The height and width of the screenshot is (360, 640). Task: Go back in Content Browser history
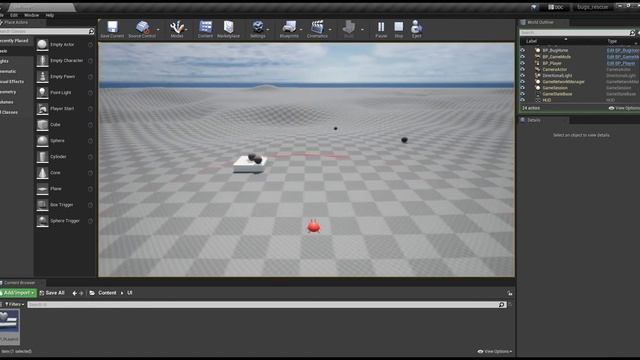coord(74,293)
